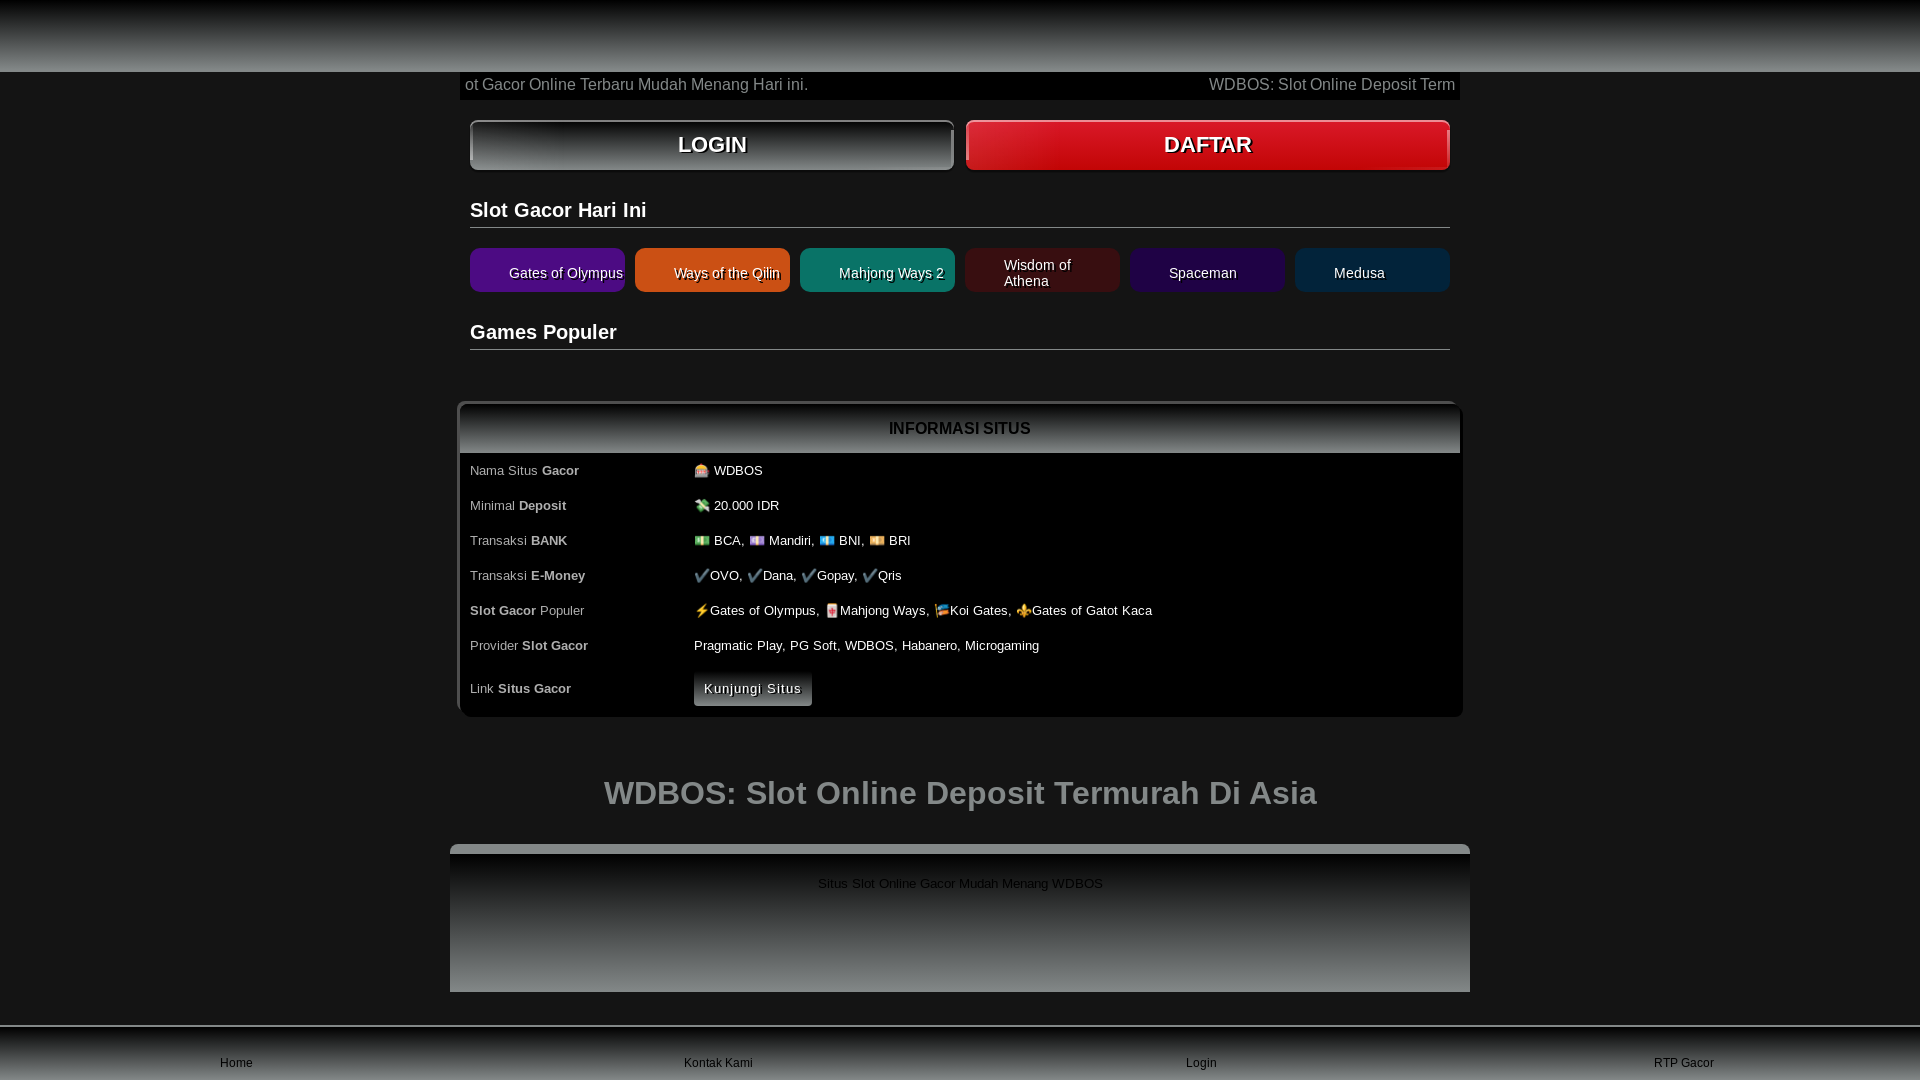Click the Situs Slot Online Gacor Mudah Menang text

click(x=960, y=884)
